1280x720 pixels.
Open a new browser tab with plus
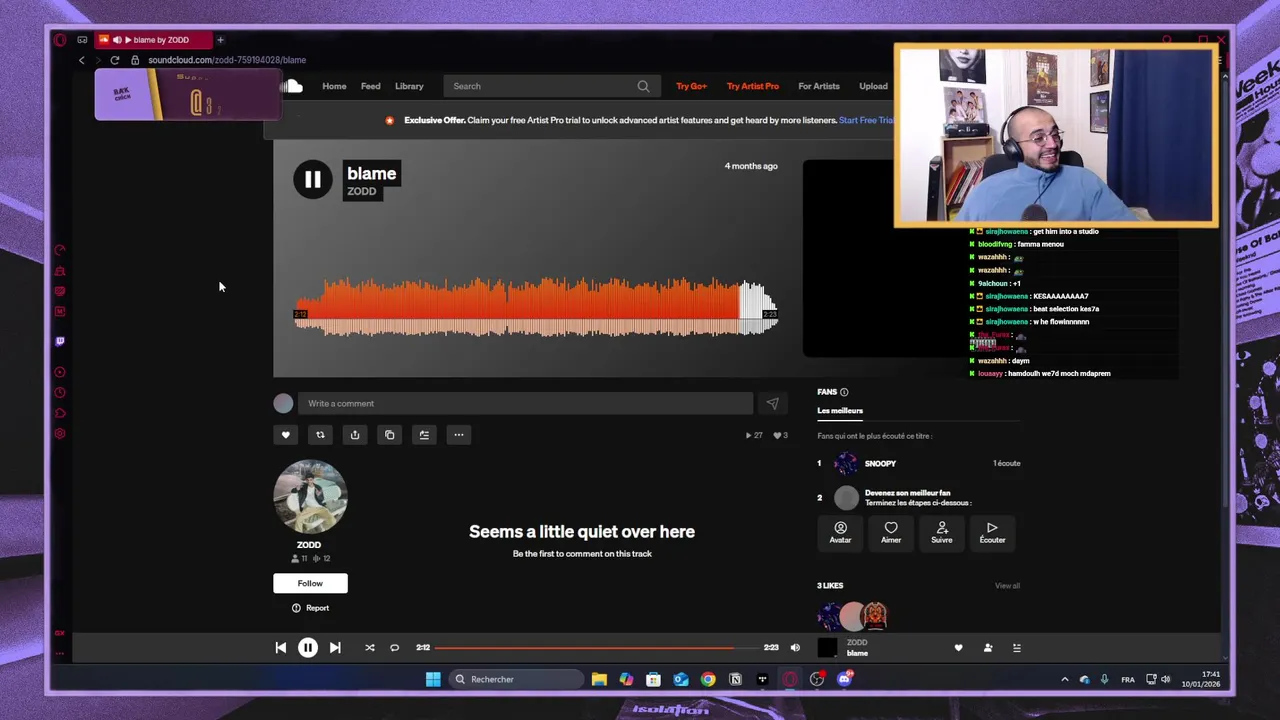[x=220, y=40]
